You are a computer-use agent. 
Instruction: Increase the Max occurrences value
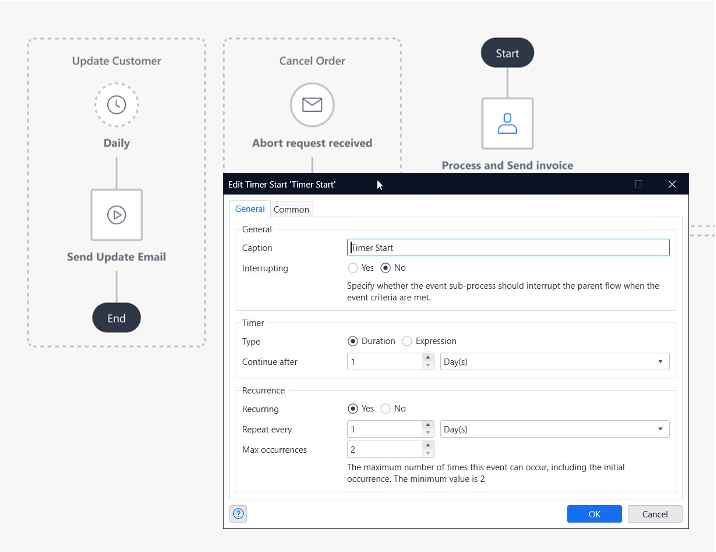coord(428,445)
